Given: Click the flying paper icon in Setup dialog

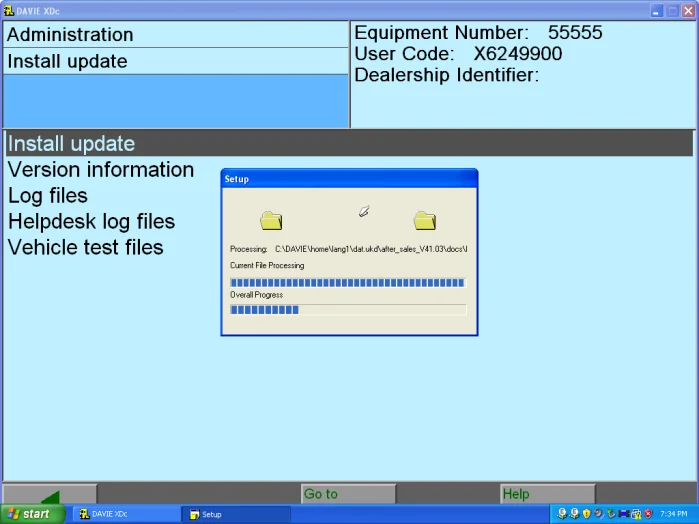Looking at the screenshot, I should click(x=364, y=211).
